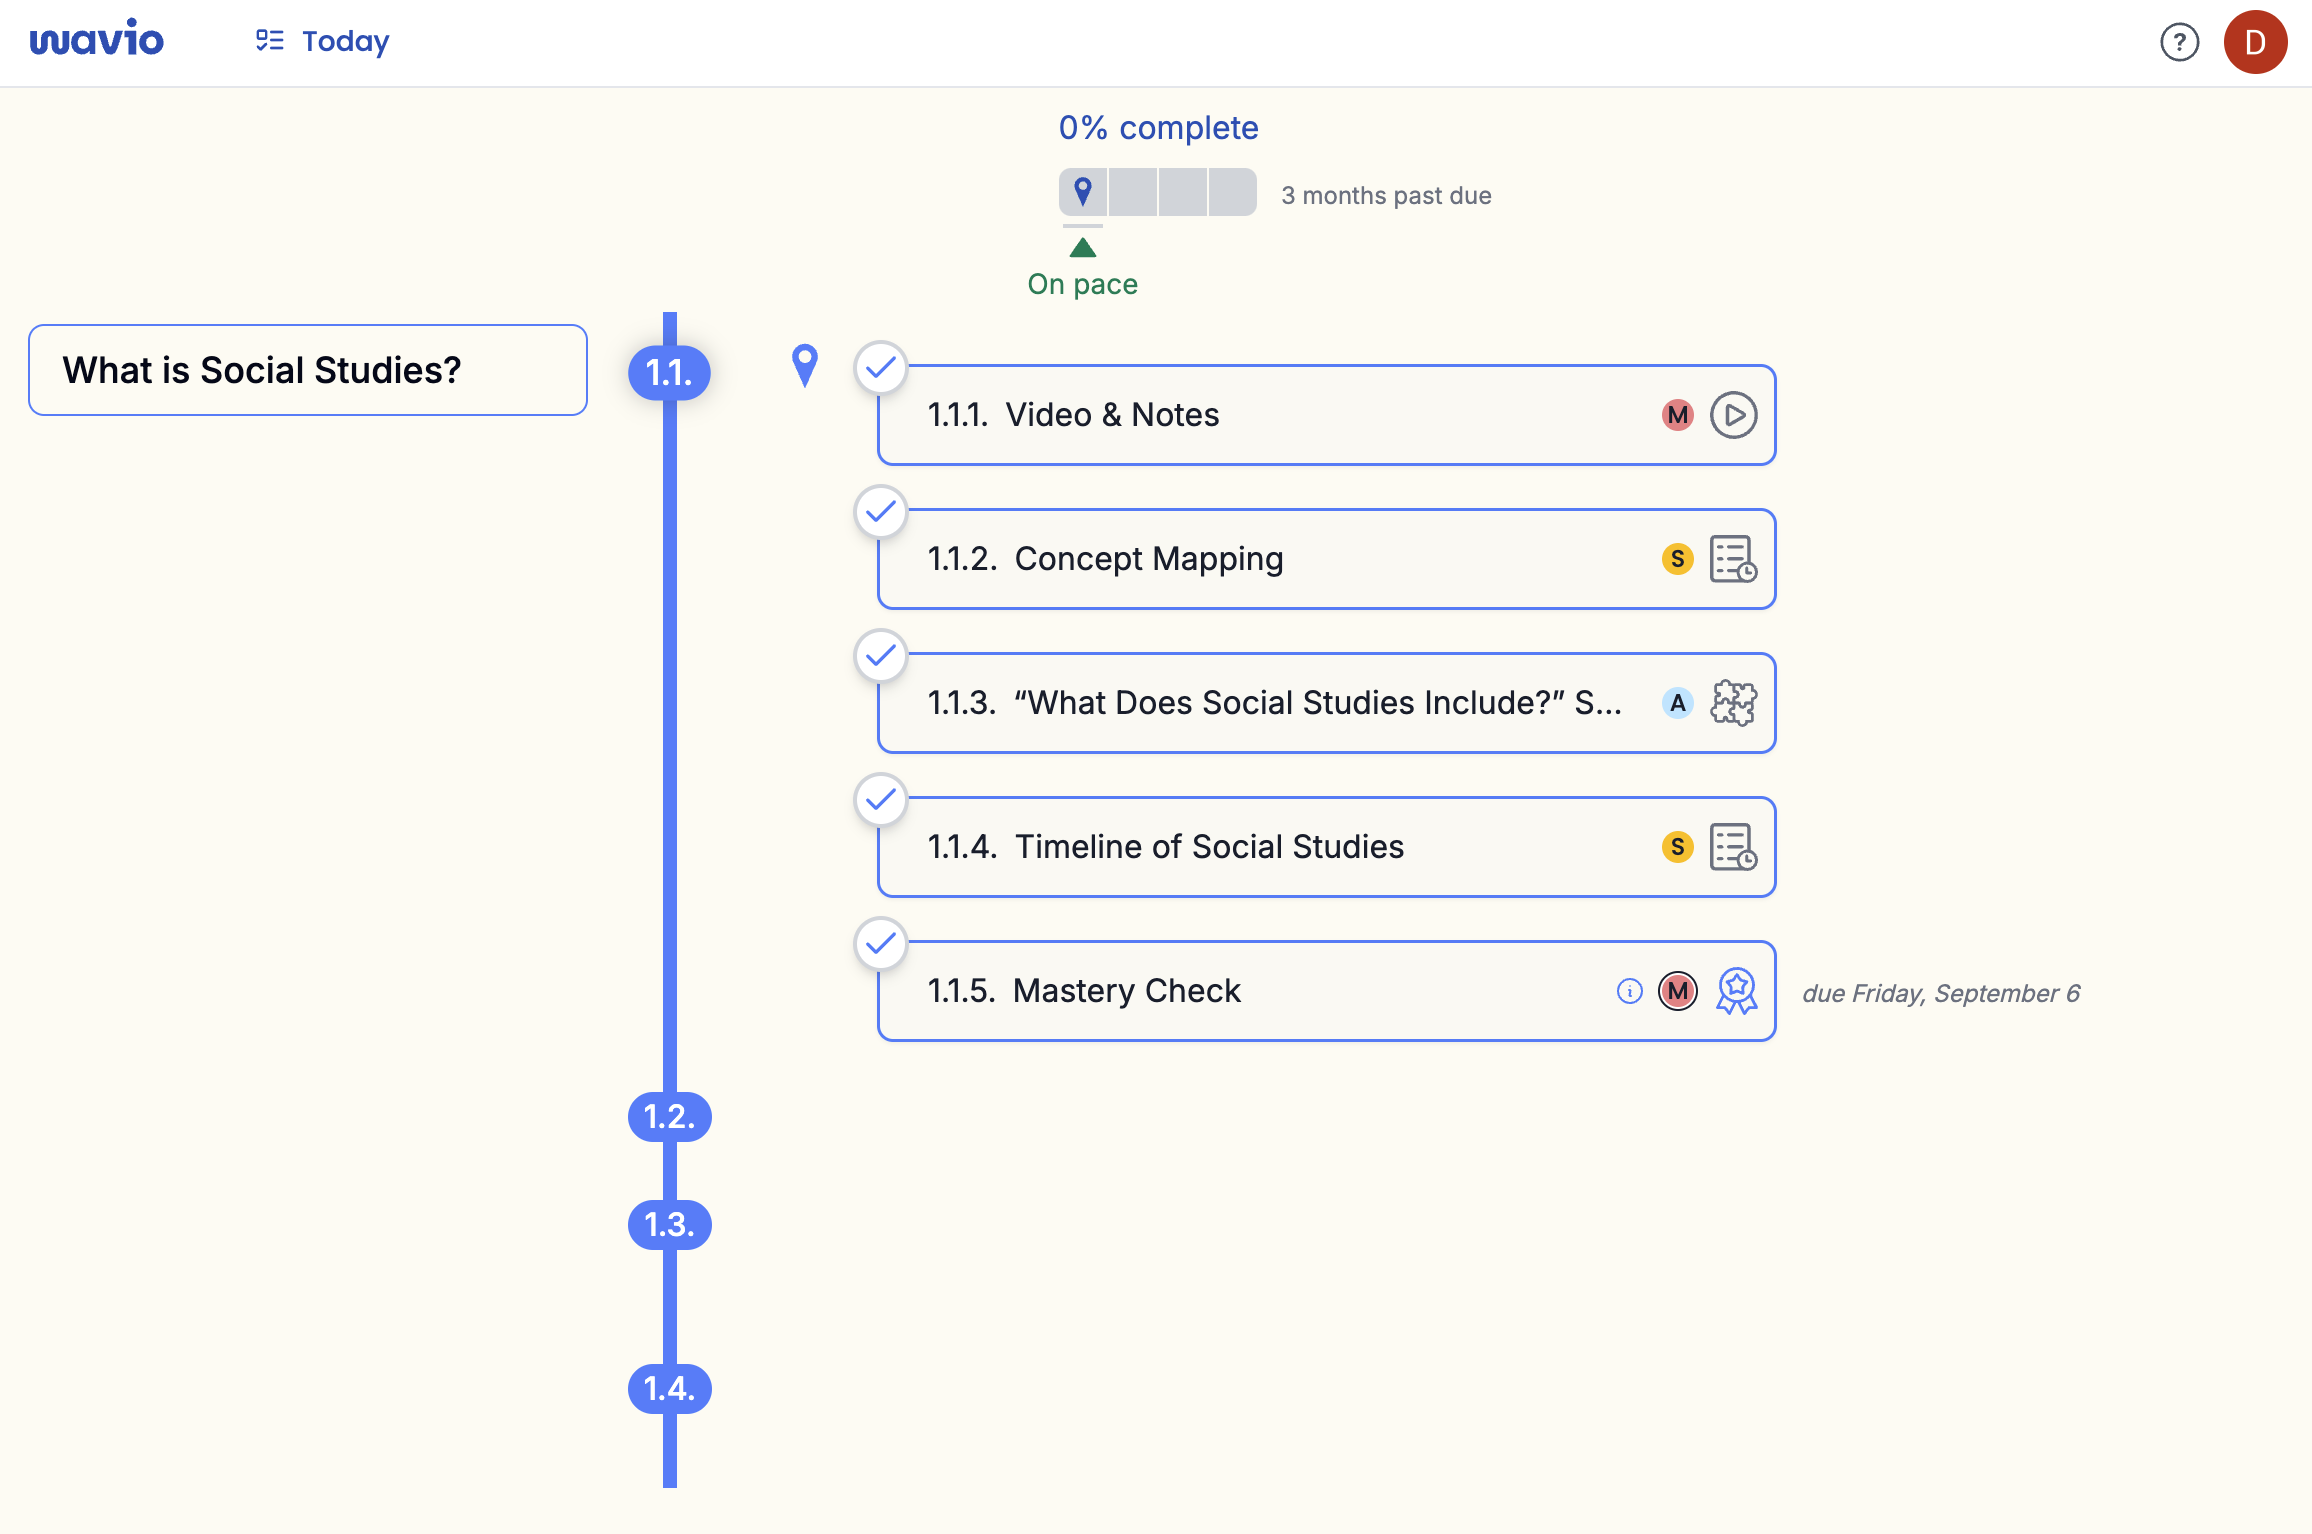
Task: Go to the Wavio logo home link
Action: 97,40
